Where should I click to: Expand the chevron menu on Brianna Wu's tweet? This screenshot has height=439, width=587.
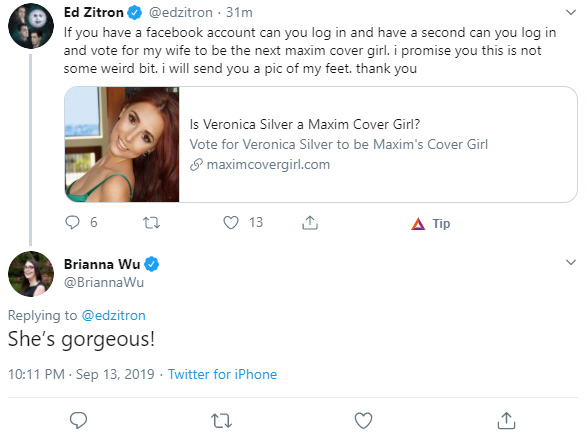[x=571, y=262]
